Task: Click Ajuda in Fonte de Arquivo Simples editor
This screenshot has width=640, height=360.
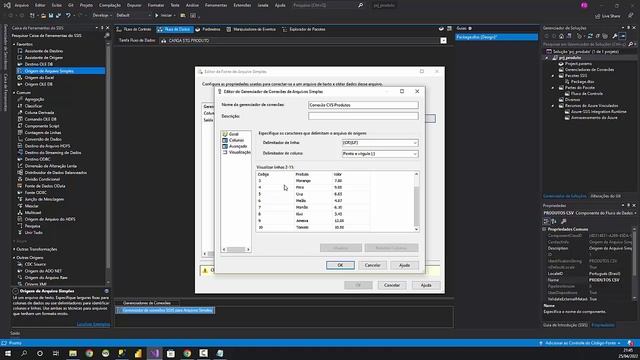Action: (426, 285)
